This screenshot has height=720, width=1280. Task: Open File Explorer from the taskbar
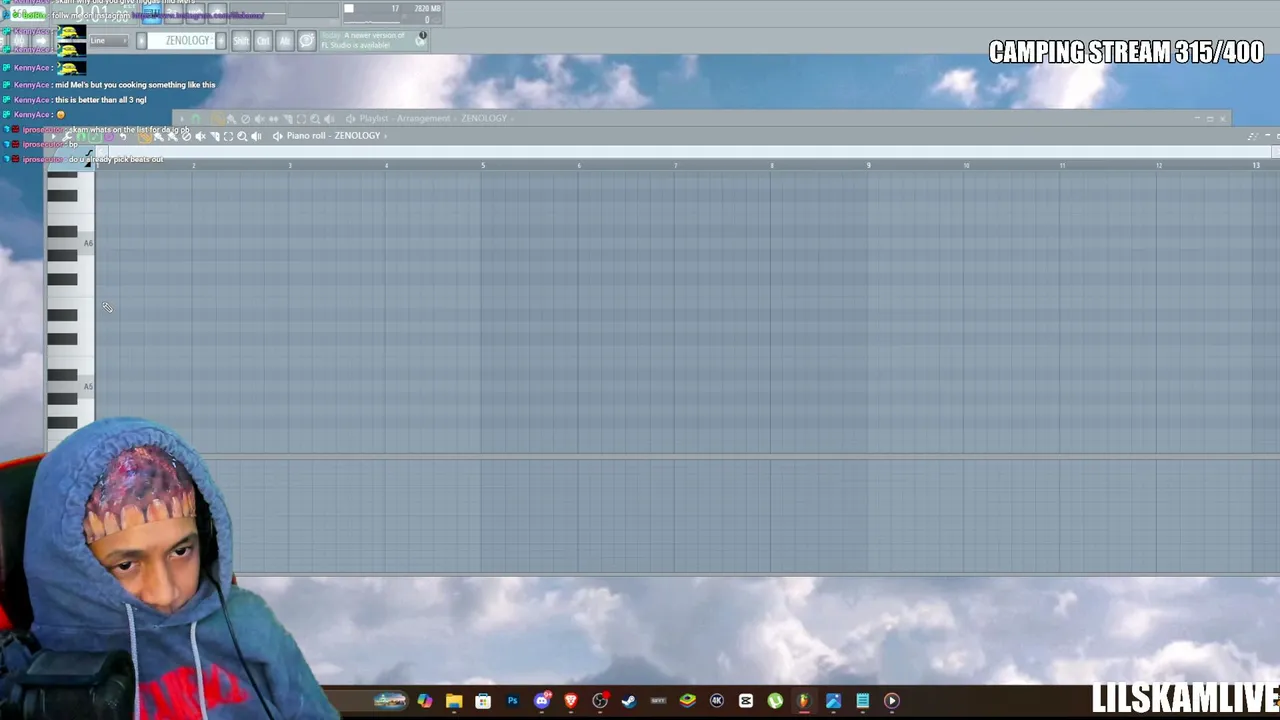point(454,700)
